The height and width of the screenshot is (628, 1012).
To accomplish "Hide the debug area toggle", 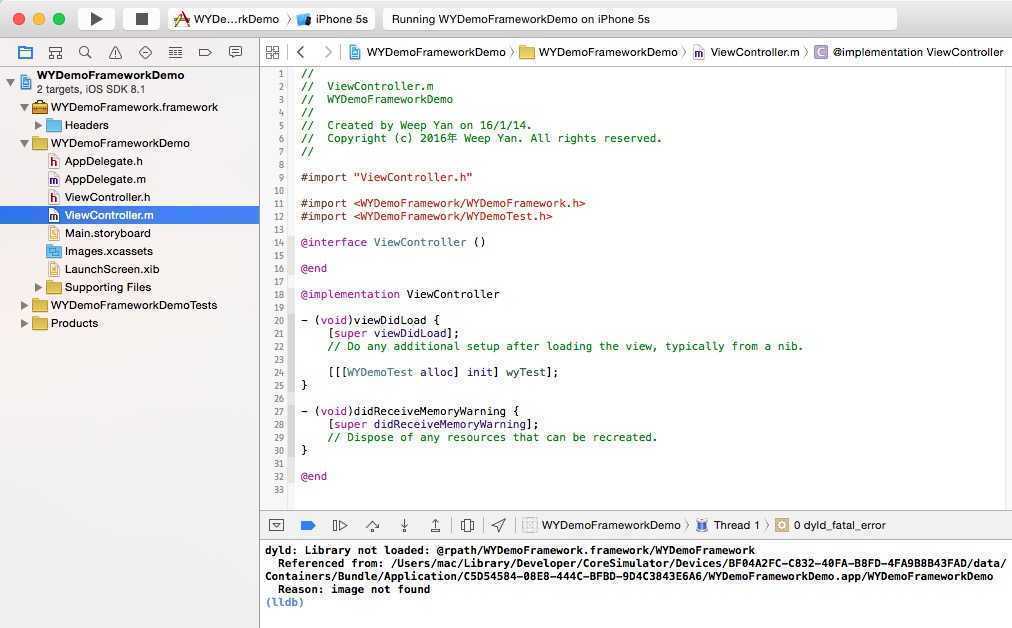I will click(x=276, y=525).
